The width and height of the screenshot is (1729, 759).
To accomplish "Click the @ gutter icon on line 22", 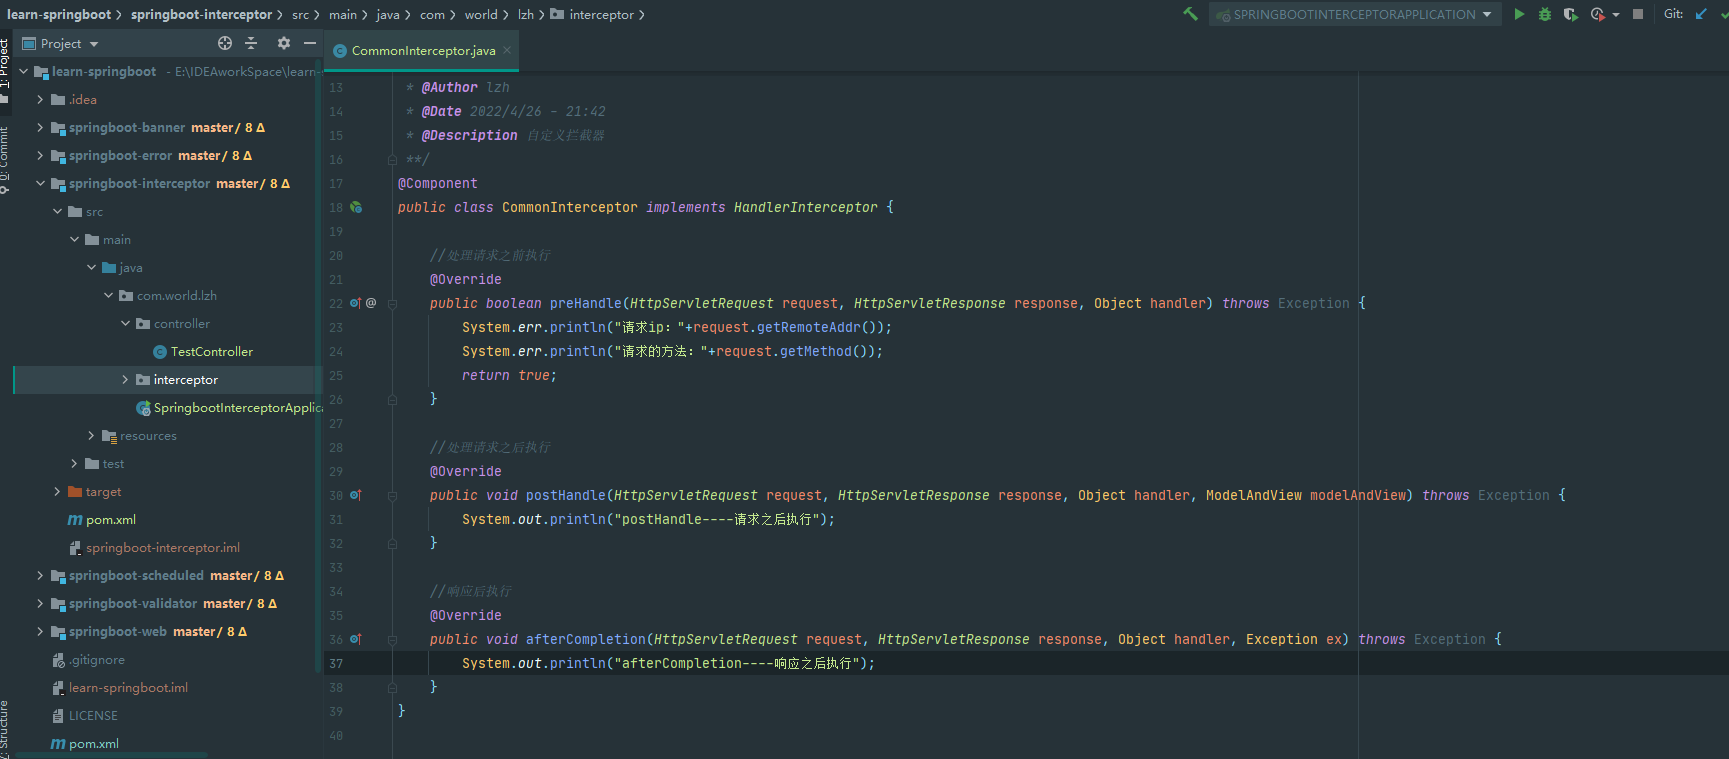I will pos(371,303).
